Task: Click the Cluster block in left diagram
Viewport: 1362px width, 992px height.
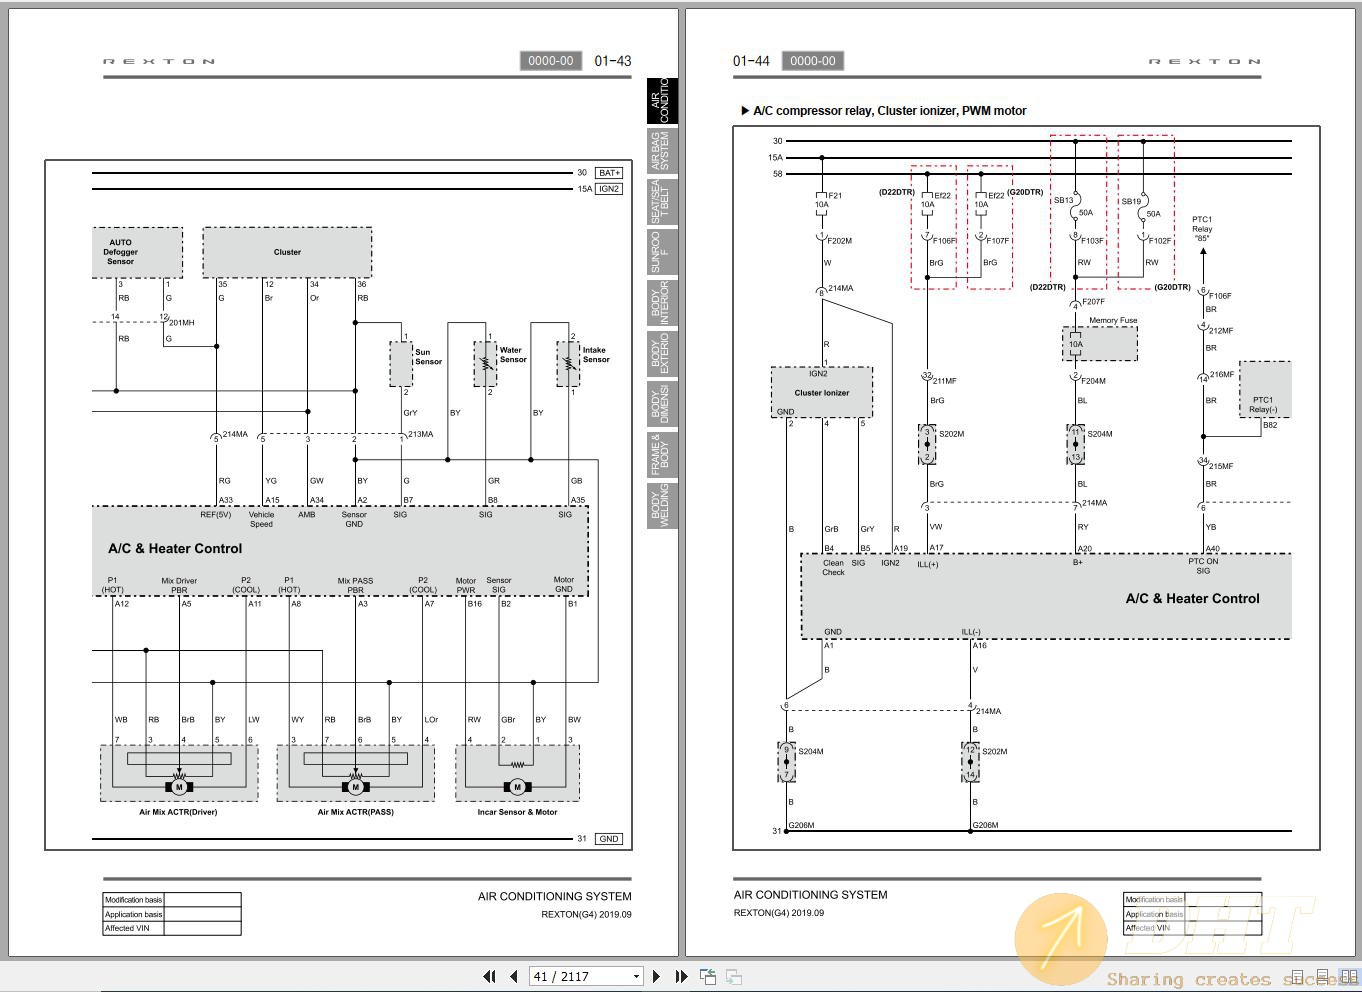Action: pos(287,252)
